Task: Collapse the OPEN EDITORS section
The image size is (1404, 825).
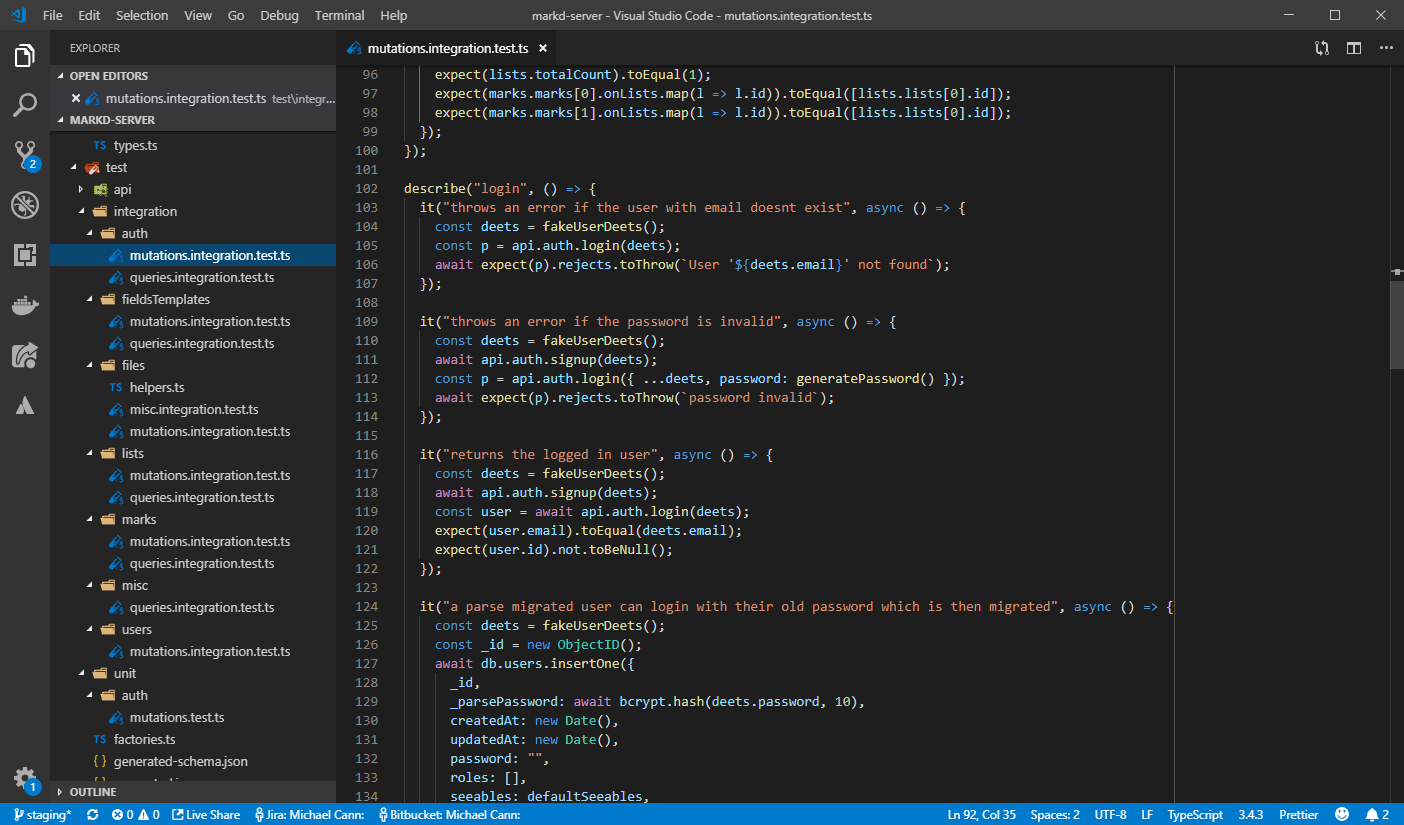Action: [x=109, y=76]
